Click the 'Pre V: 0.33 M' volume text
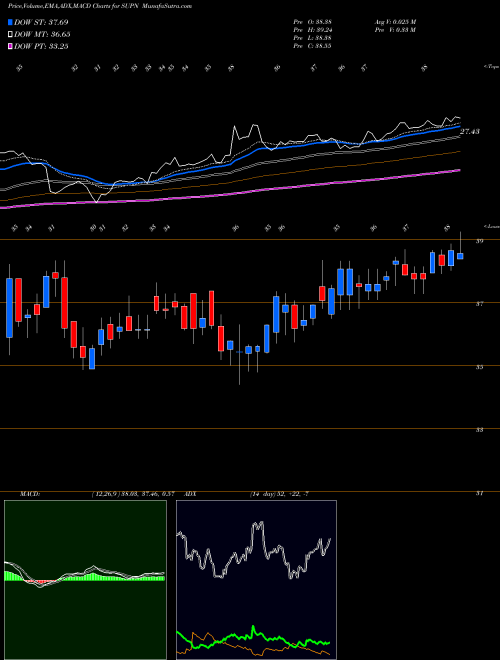This screenshot has width=500, height=660. [394, 30]
